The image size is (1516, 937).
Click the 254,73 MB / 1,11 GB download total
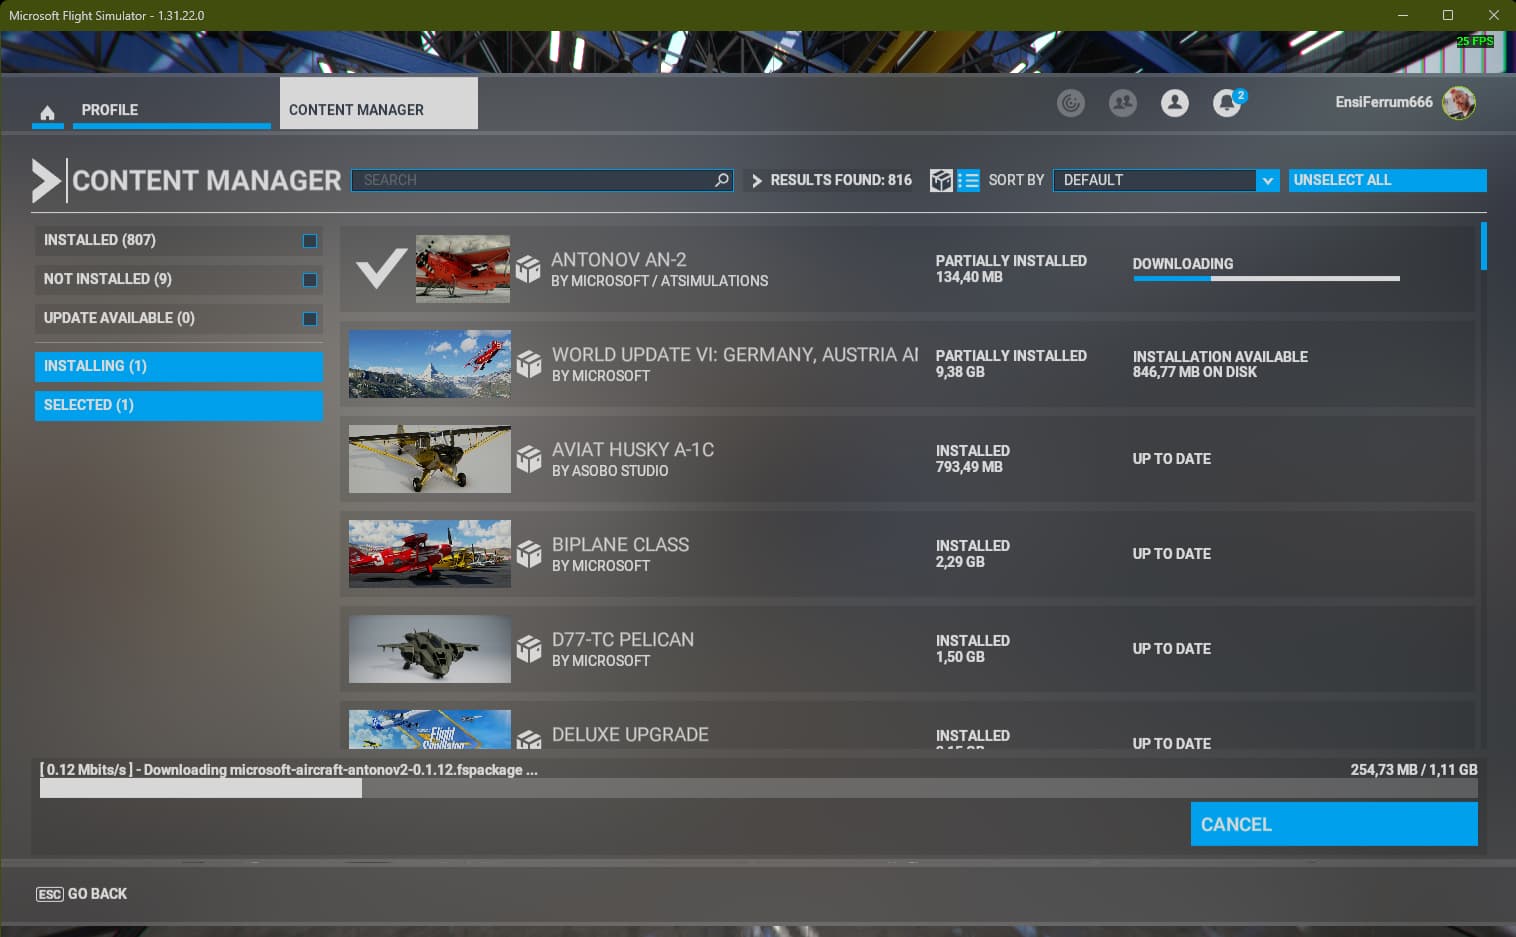tap(1414, 770)
